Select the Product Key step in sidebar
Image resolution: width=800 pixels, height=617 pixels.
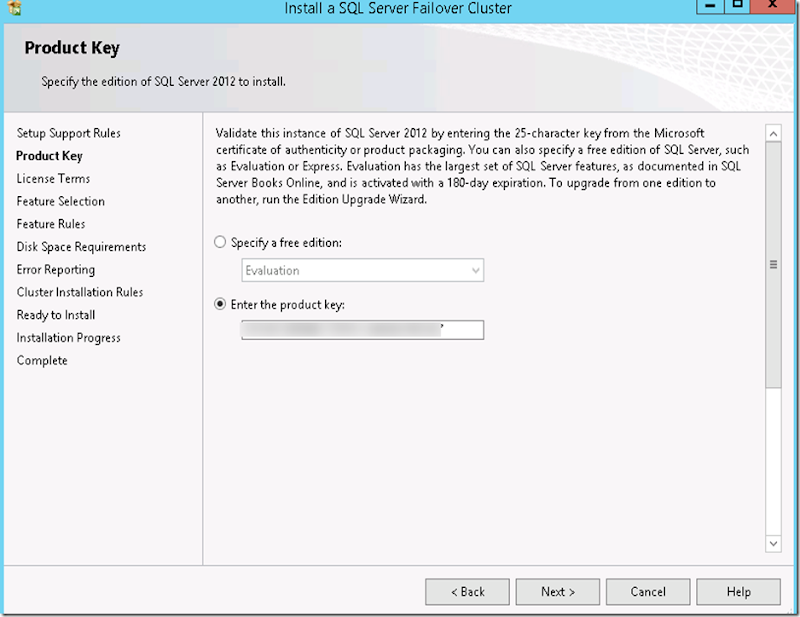(49, 156)
